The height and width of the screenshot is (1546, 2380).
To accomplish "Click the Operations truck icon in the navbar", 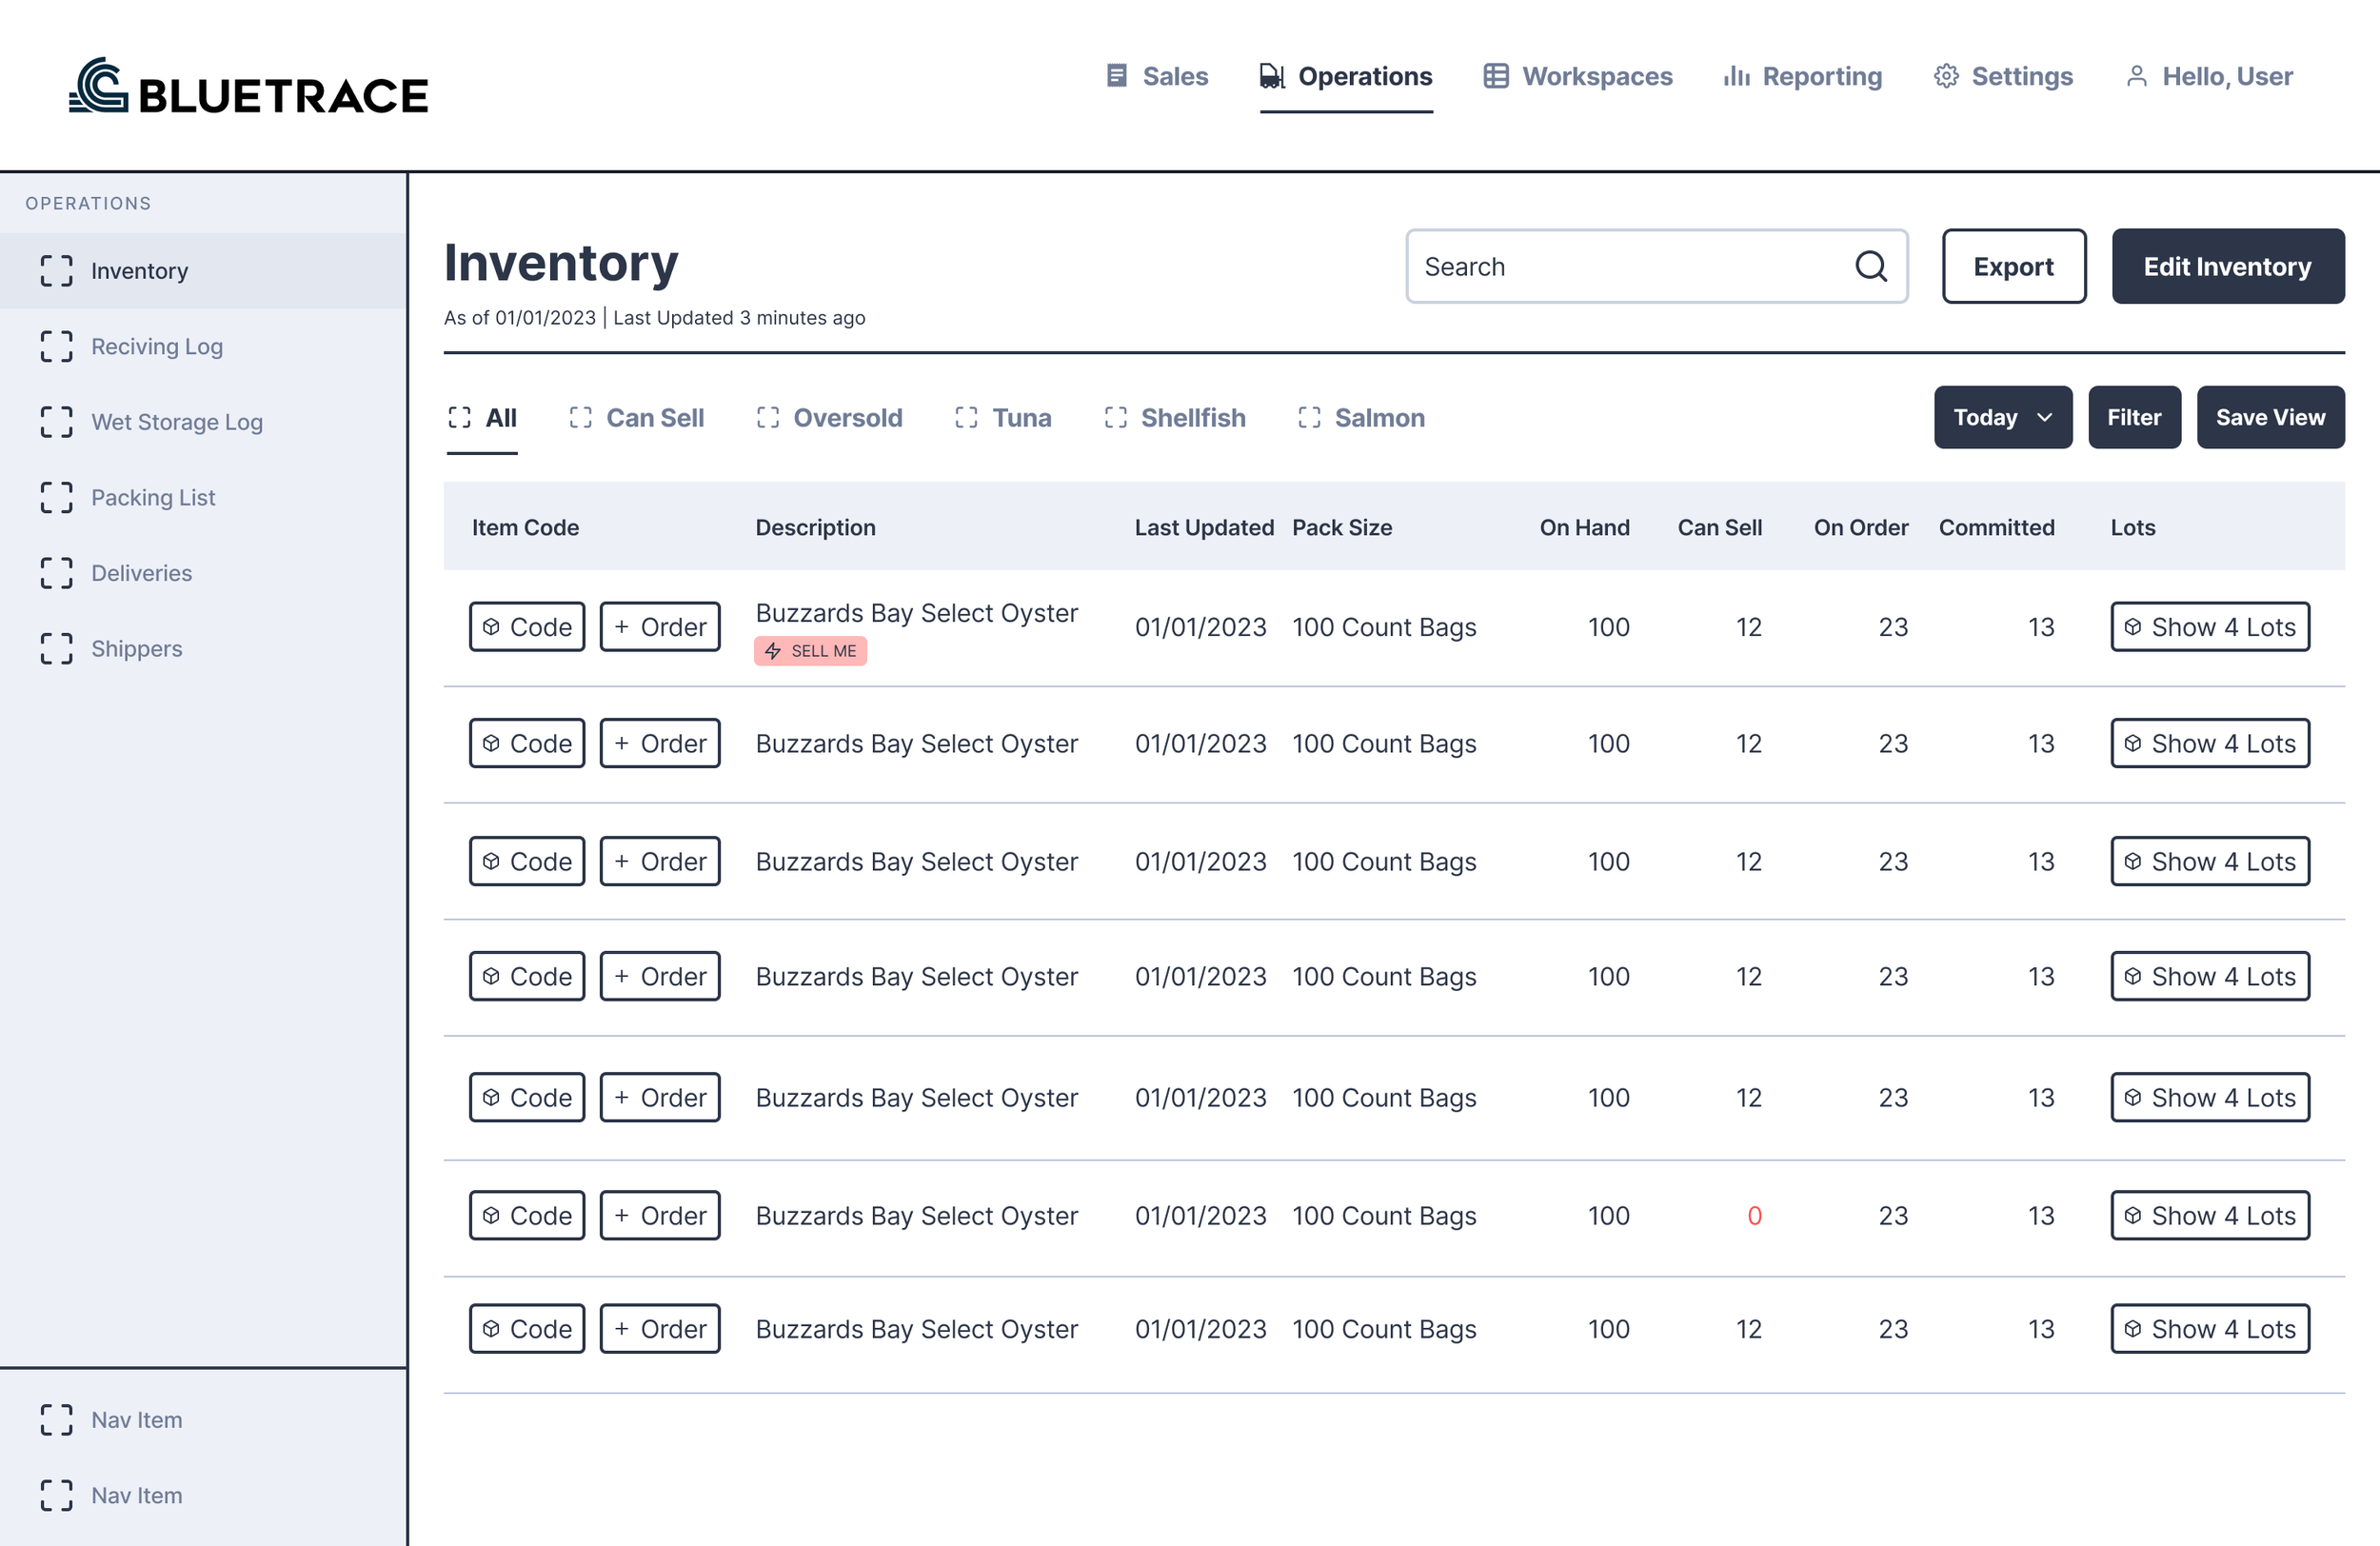I will [1271, 75].
